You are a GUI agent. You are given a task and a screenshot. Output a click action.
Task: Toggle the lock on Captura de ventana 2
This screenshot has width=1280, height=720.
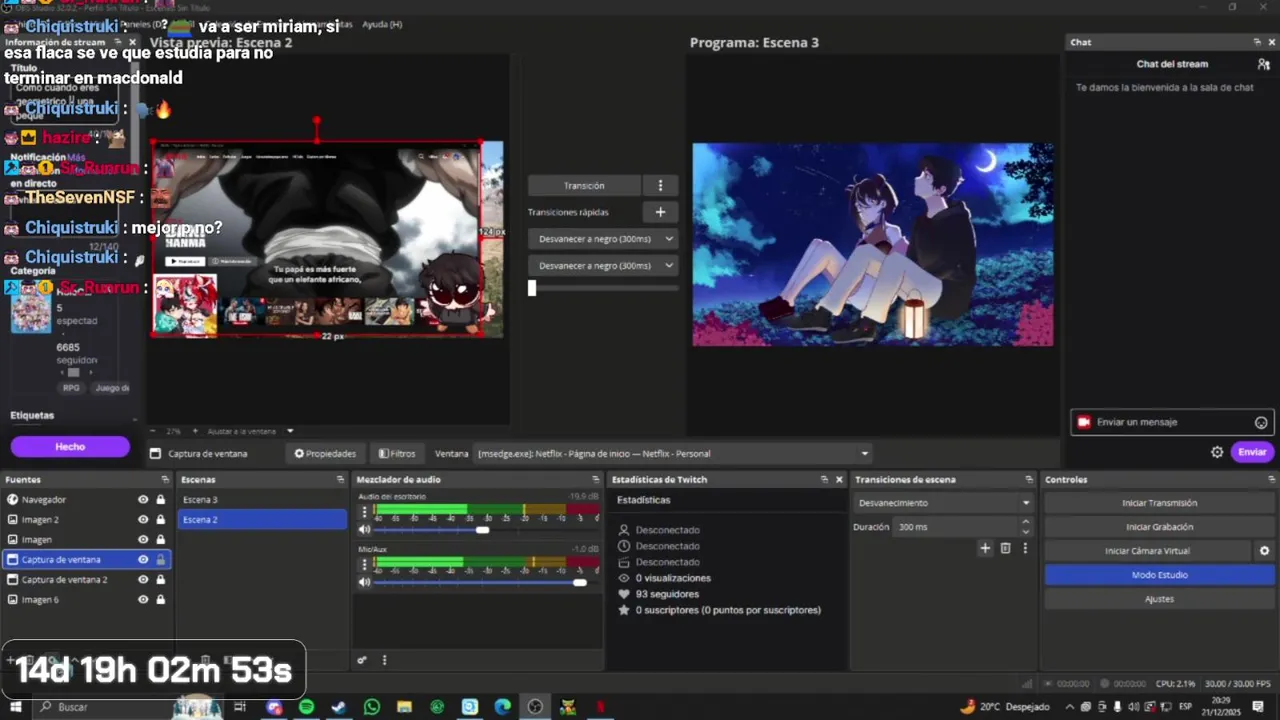point(160,580)
